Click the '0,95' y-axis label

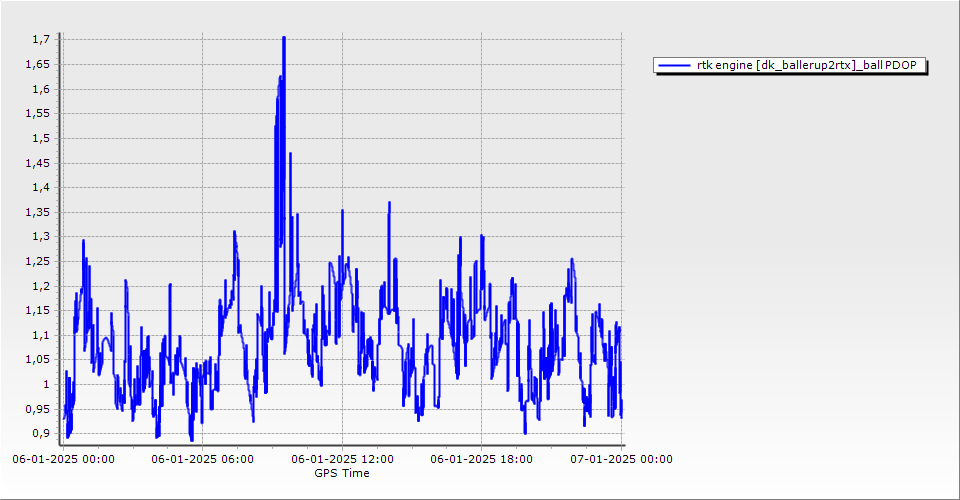pos(38,409)
